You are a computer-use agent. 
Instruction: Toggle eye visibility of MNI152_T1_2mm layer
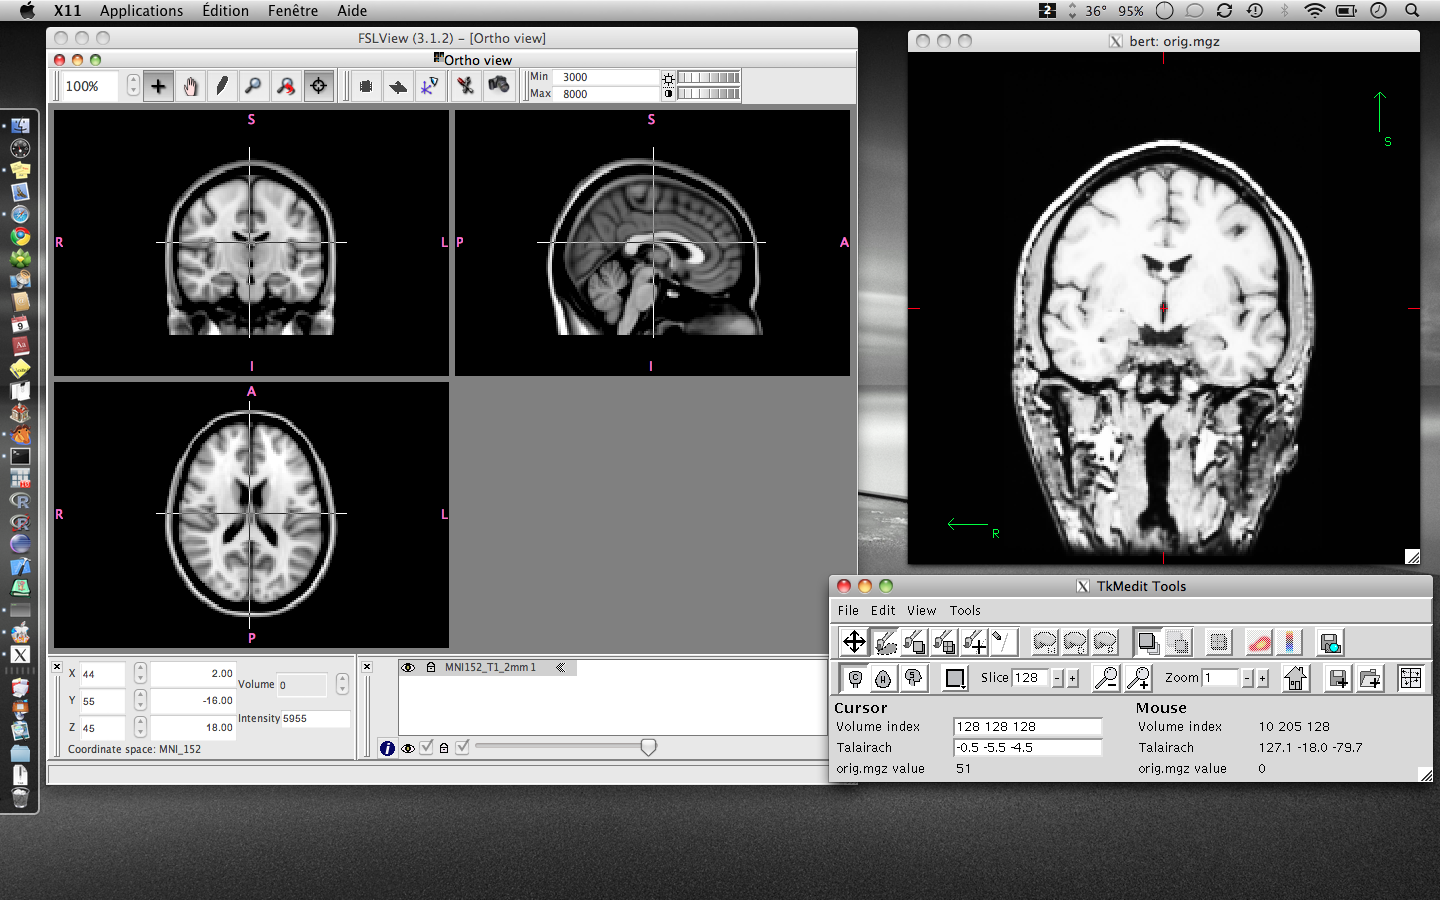(408, 667)
